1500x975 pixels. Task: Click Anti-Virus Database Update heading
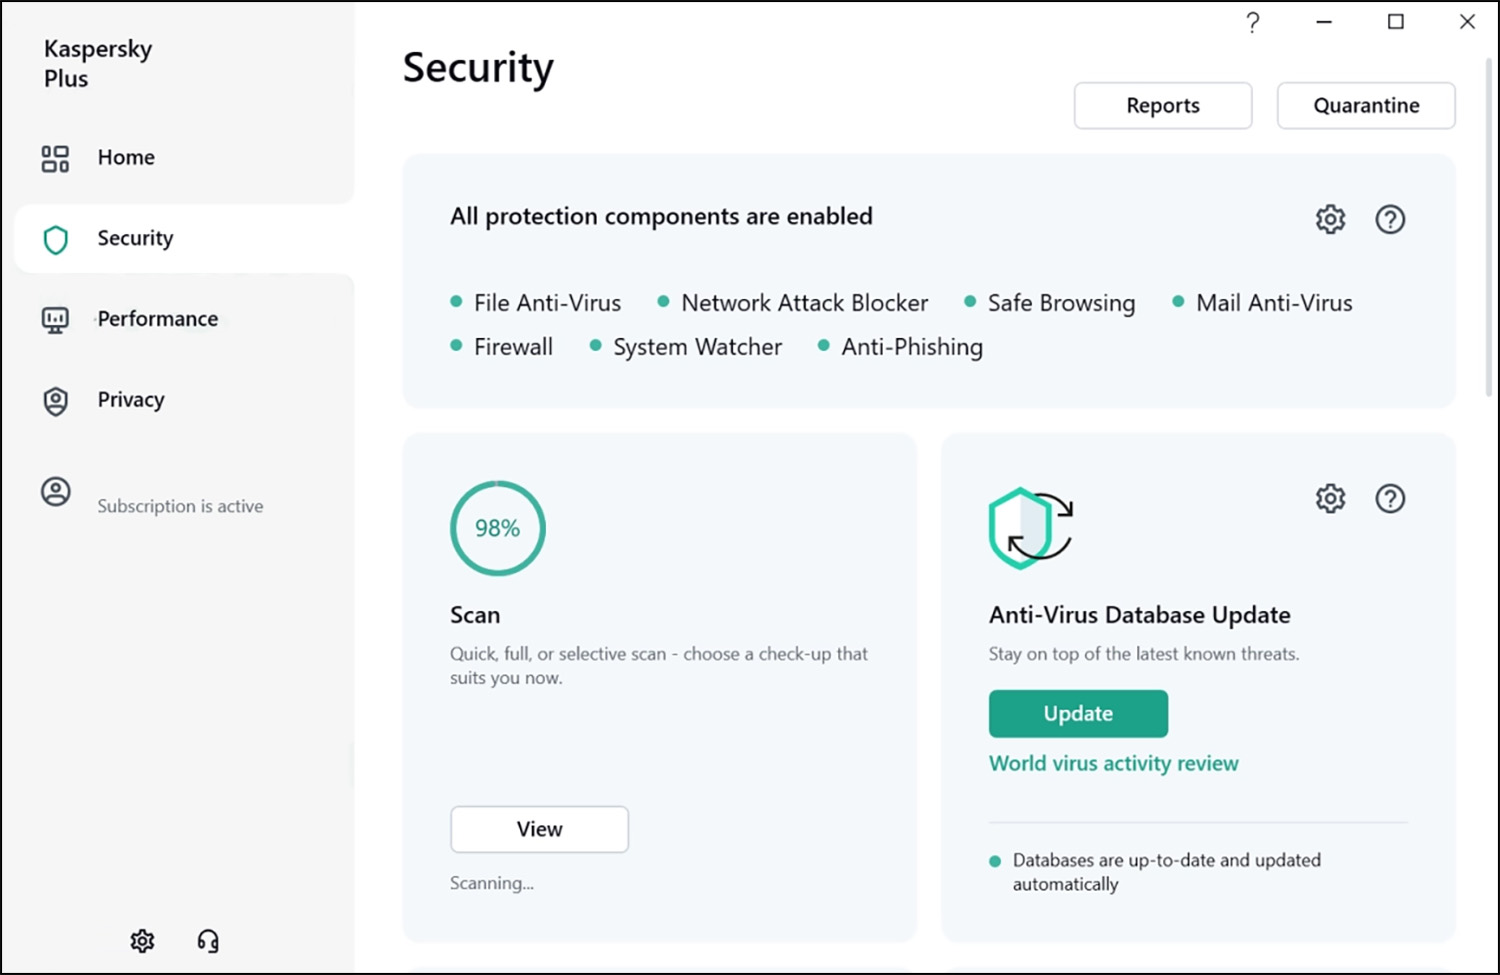(1139, 615)
